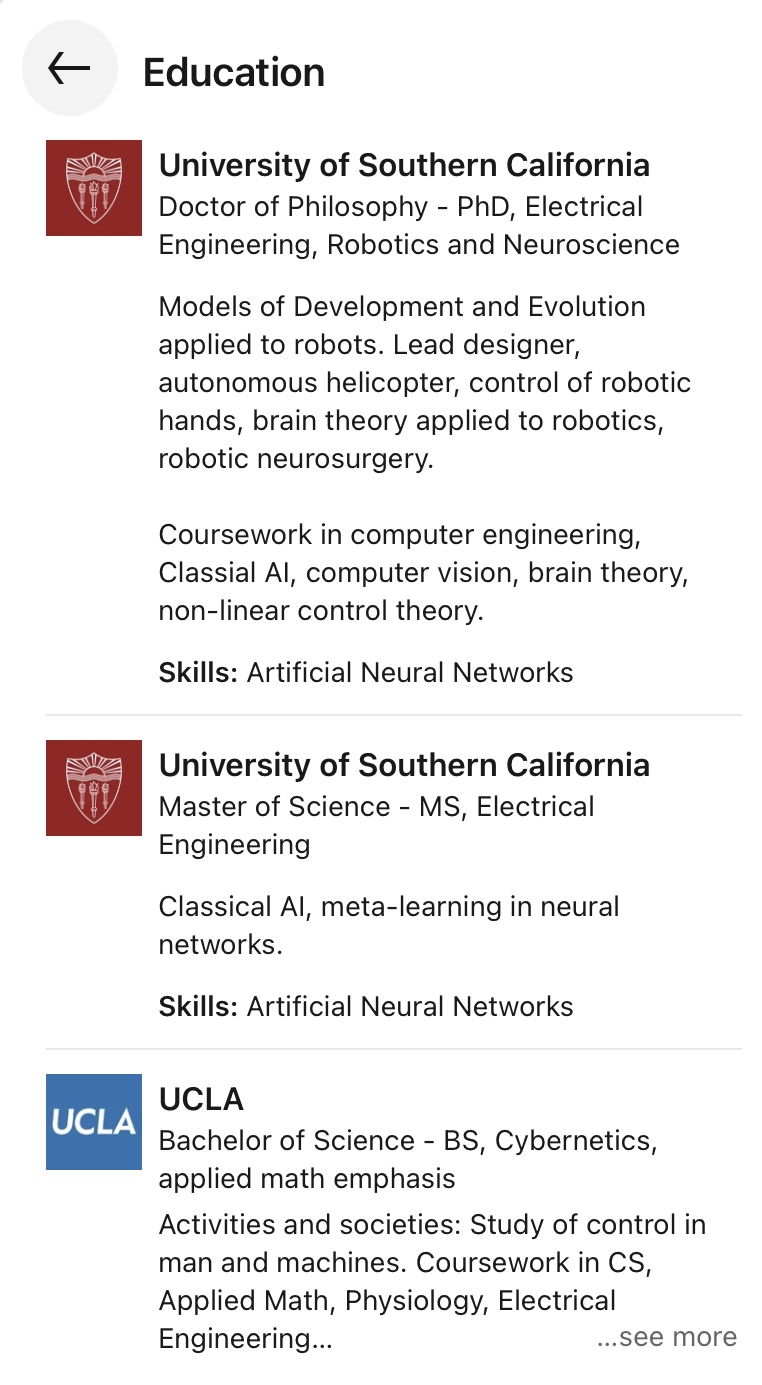Click the Bachelor of Science Cybernetics line

pyautogui.click(x=408, y=1159)
